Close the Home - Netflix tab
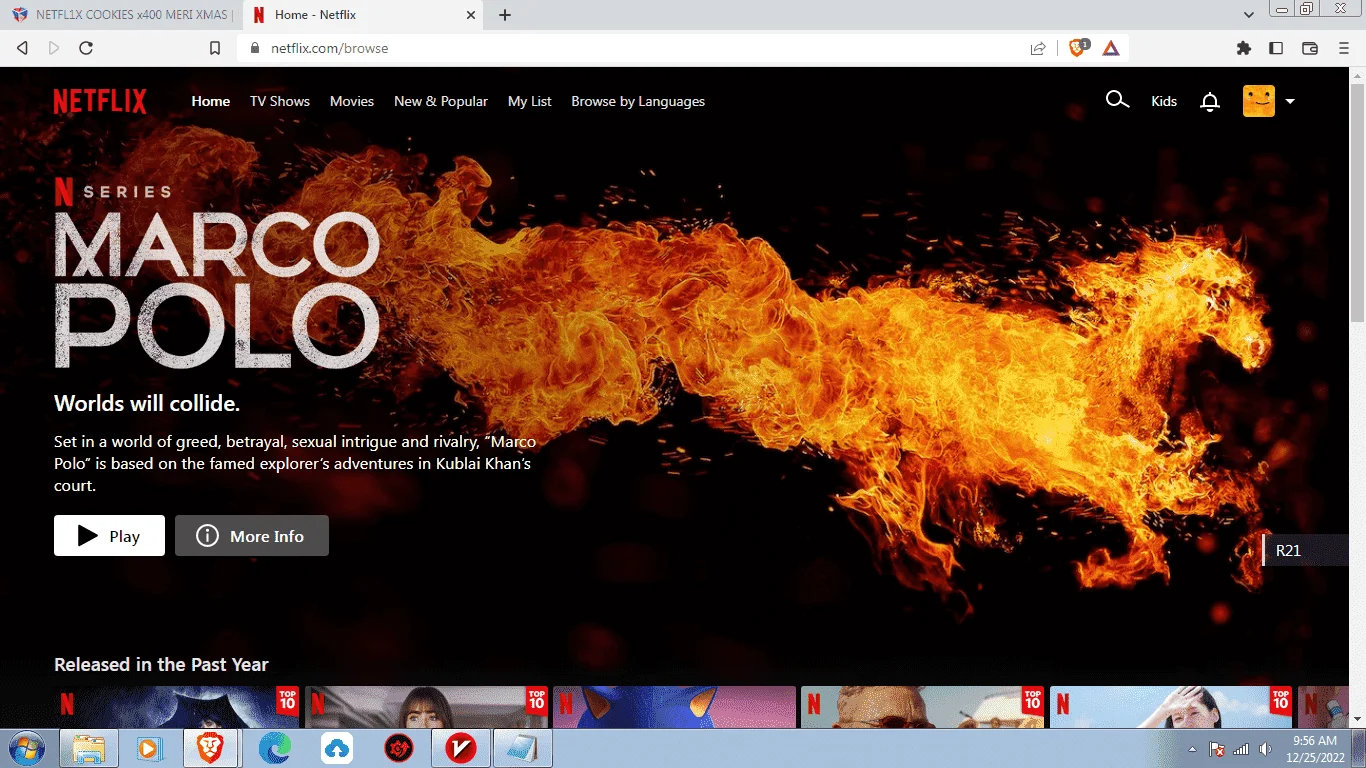 point(471,15)
